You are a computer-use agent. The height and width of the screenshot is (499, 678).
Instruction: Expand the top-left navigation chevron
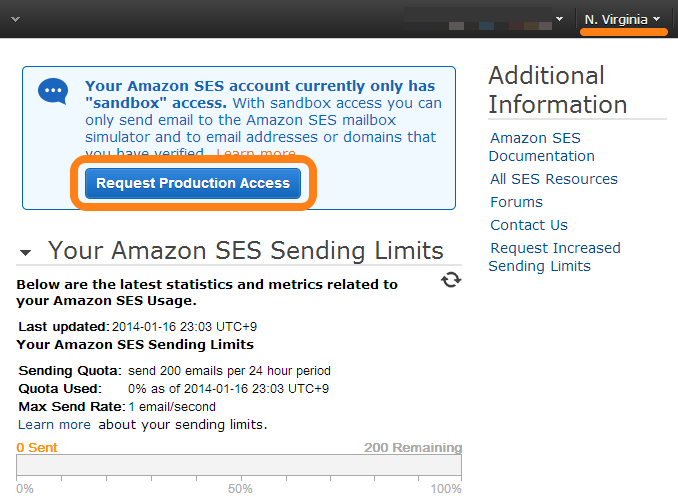click(x=16, y=19)
